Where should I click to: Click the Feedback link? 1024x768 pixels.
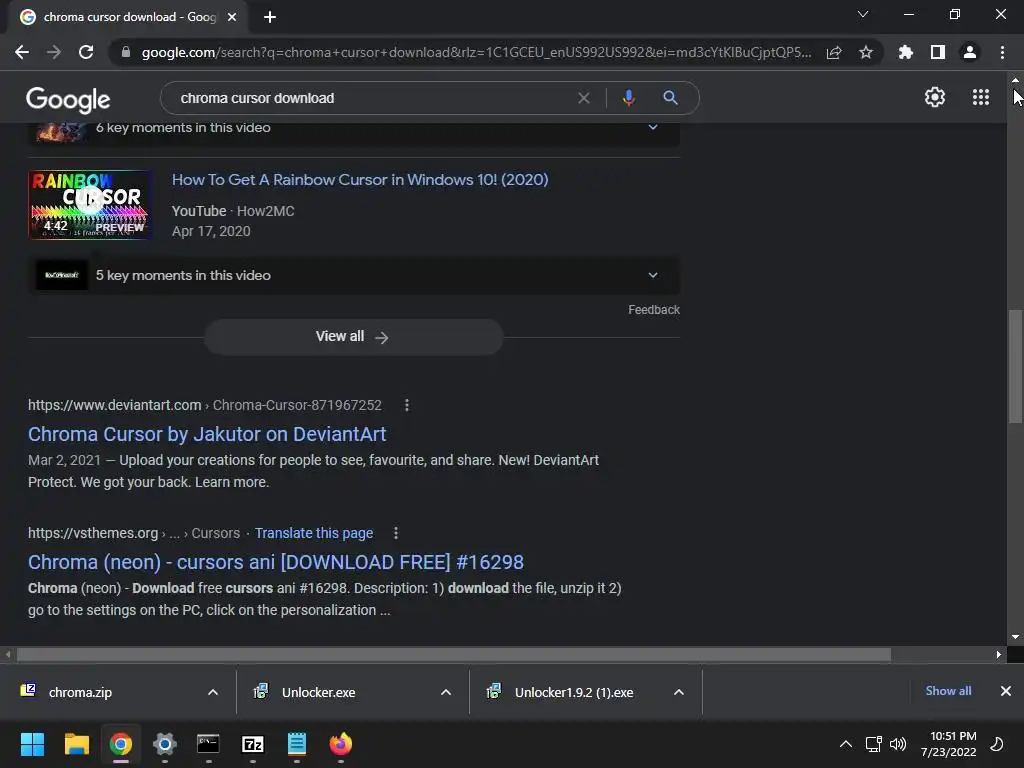654,310
